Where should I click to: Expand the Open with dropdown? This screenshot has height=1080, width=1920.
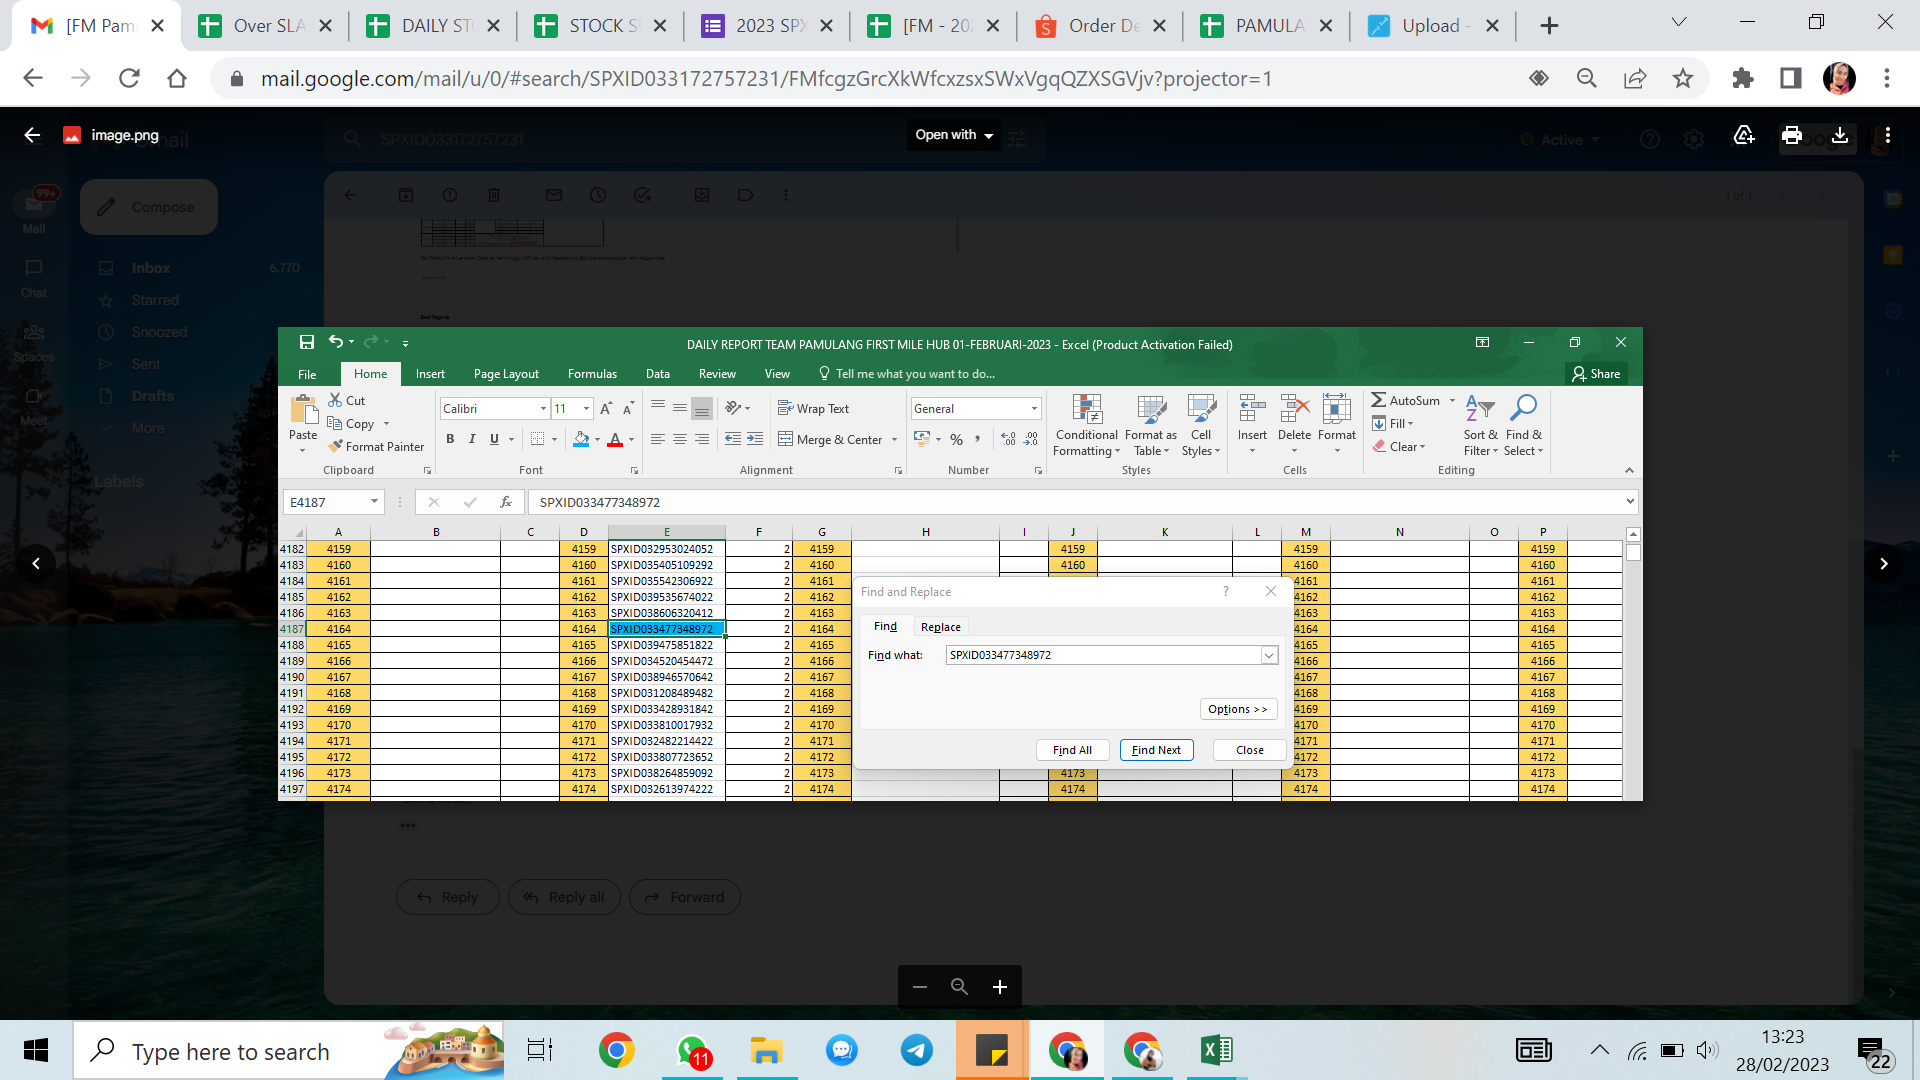955,135
